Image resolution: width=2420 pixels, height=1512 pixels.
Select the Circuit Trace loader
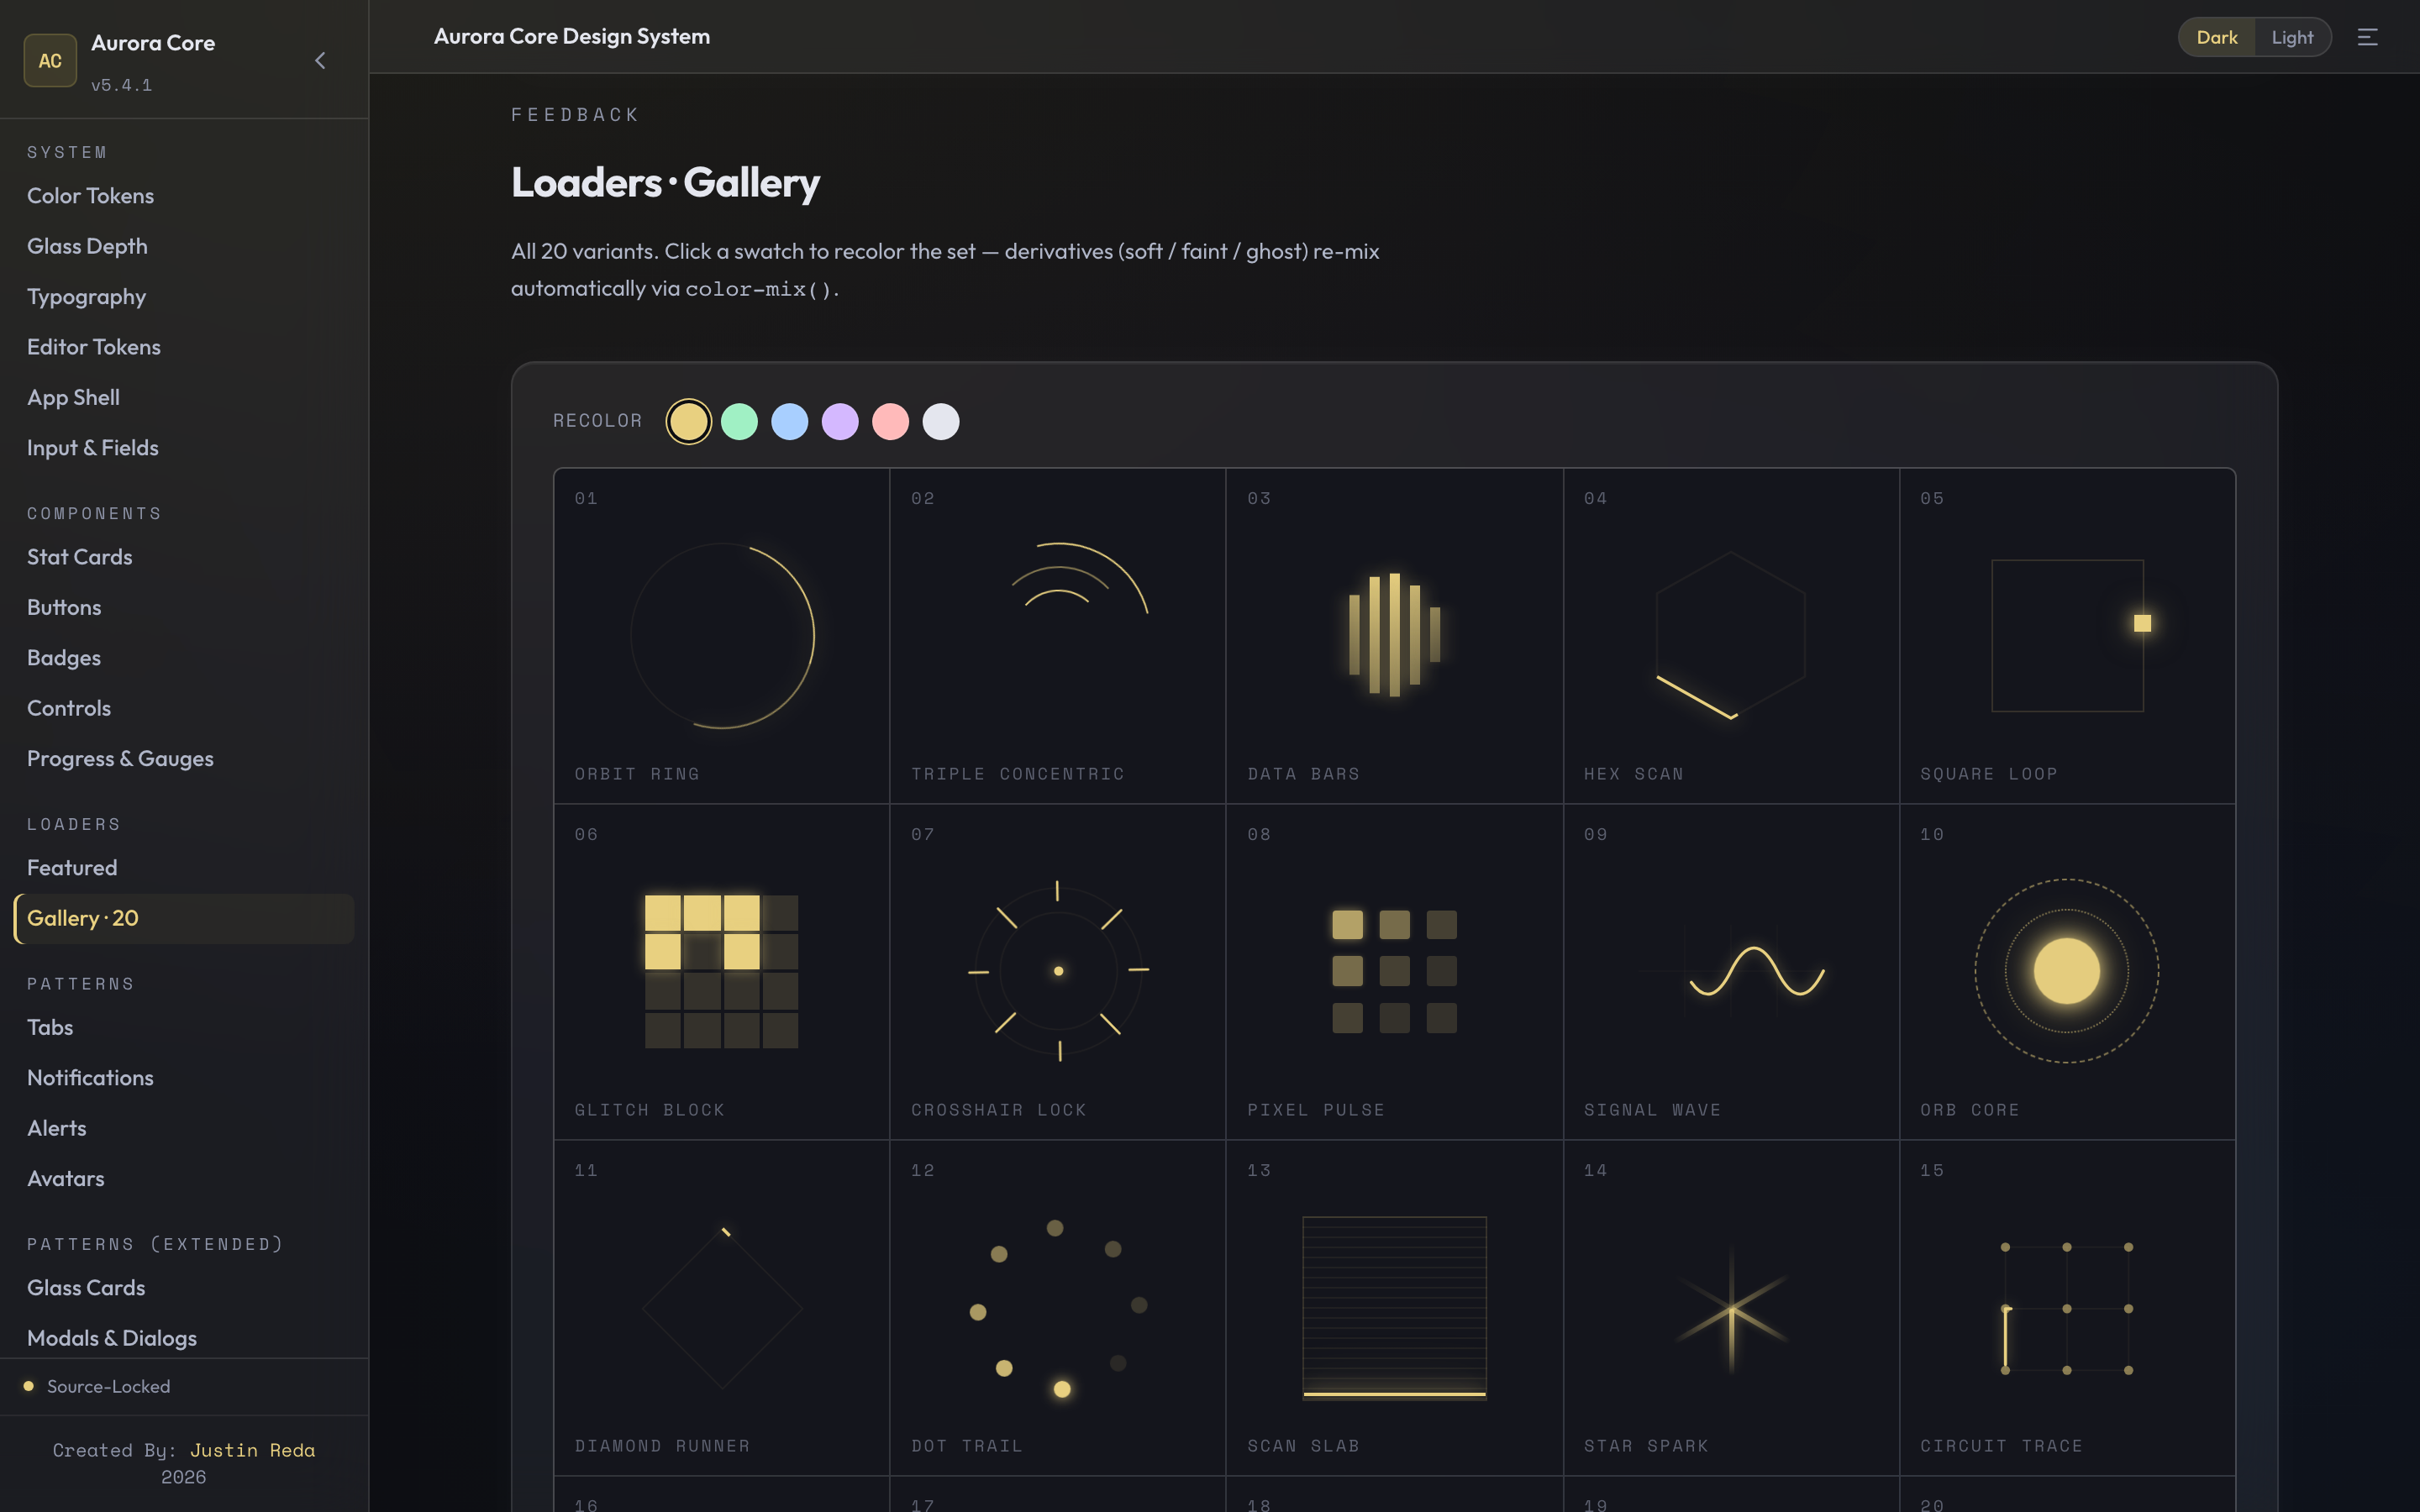pyautogui.click(x=2067, y=1308)
